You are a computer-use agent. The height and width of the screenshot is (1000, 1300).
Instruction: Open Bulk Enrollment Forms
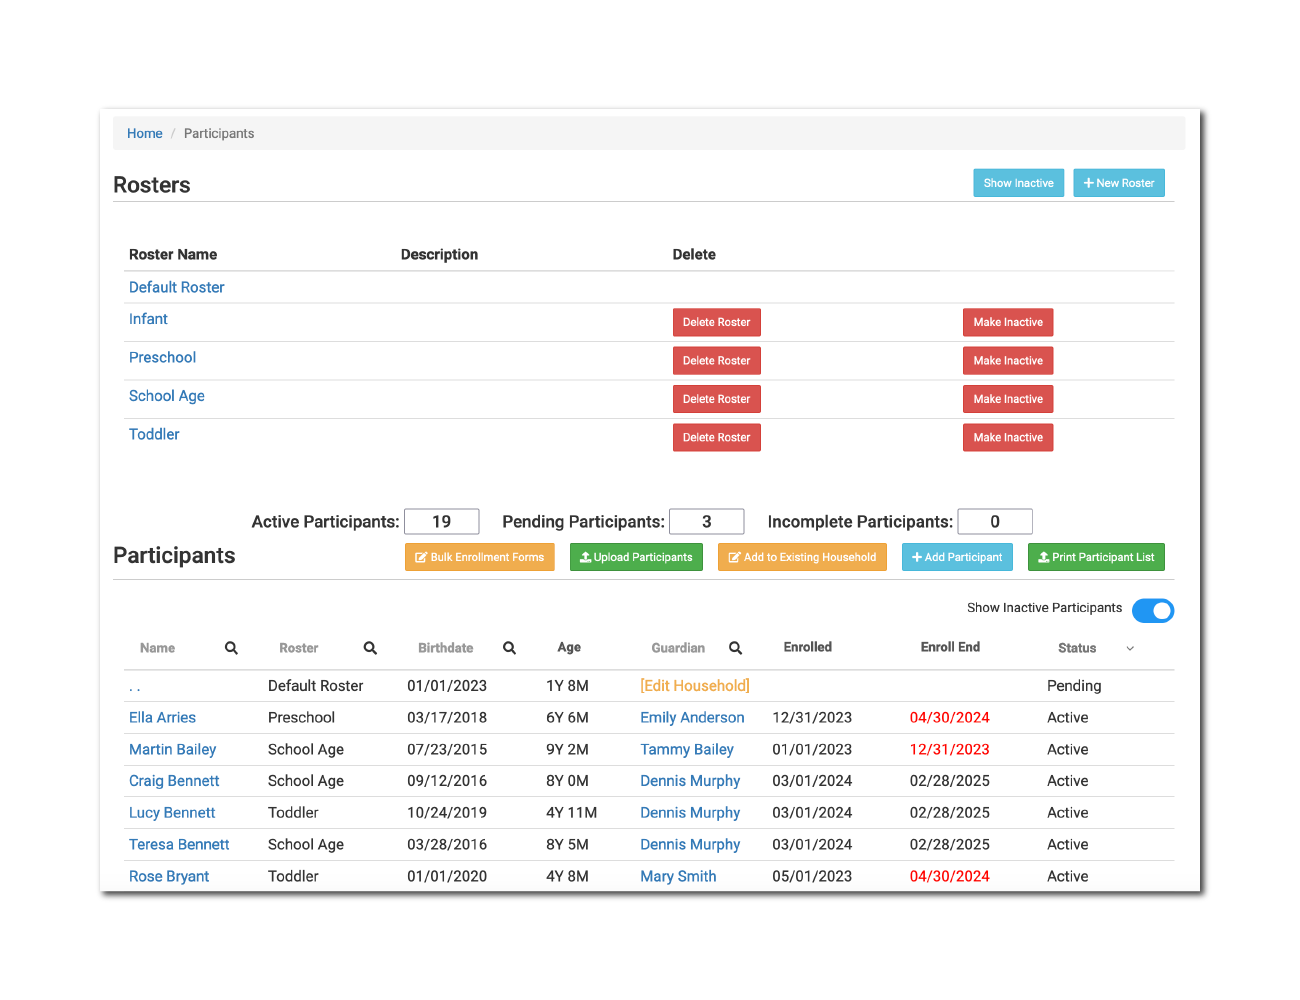coord(479,557)
